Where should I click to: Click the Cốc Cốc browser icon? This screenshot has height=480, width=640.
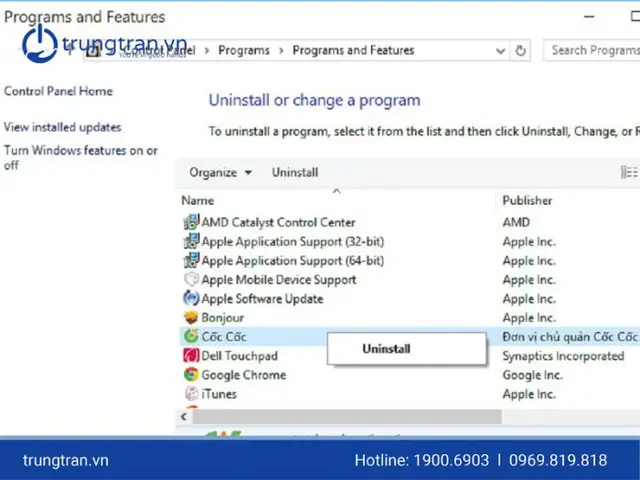[191, 336]
